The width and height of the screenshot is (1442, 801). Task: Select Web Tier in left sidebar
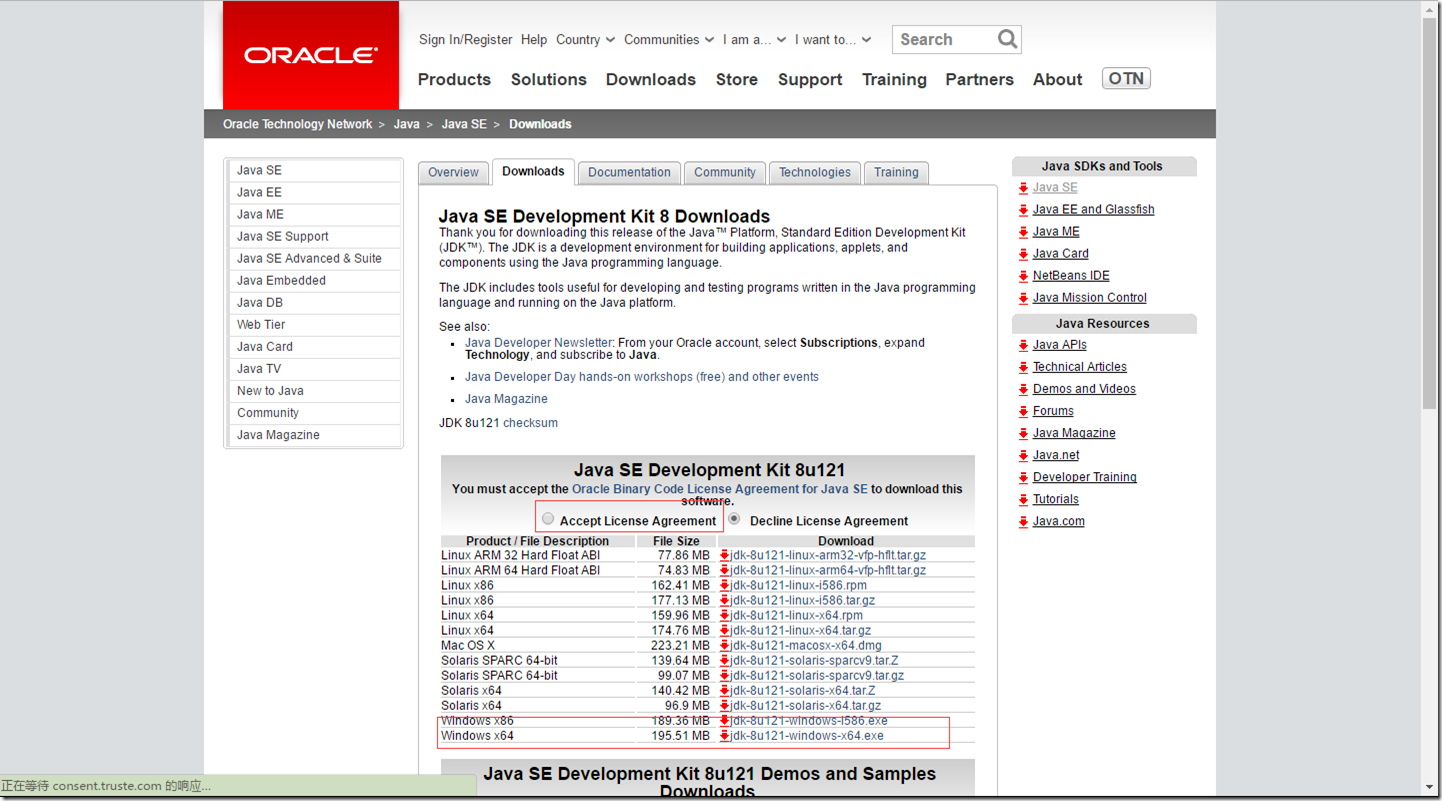[x=314, y=324]
